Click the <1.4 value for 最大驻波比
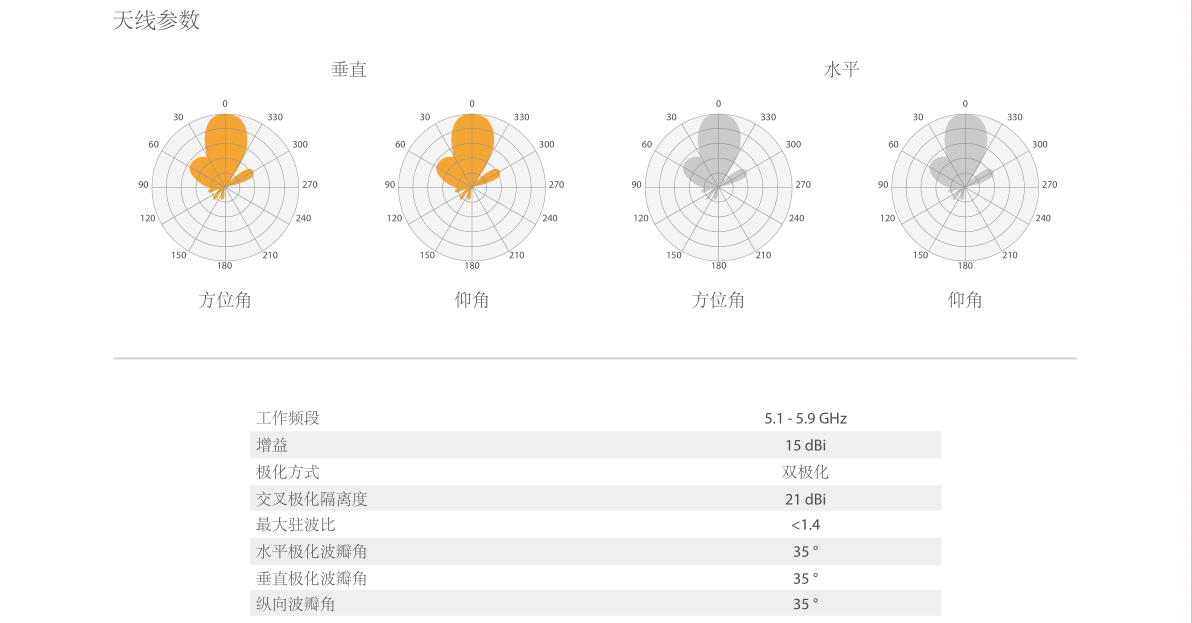Image resolution: width=1192 pixels, height=623 pixels. (805, 525)
